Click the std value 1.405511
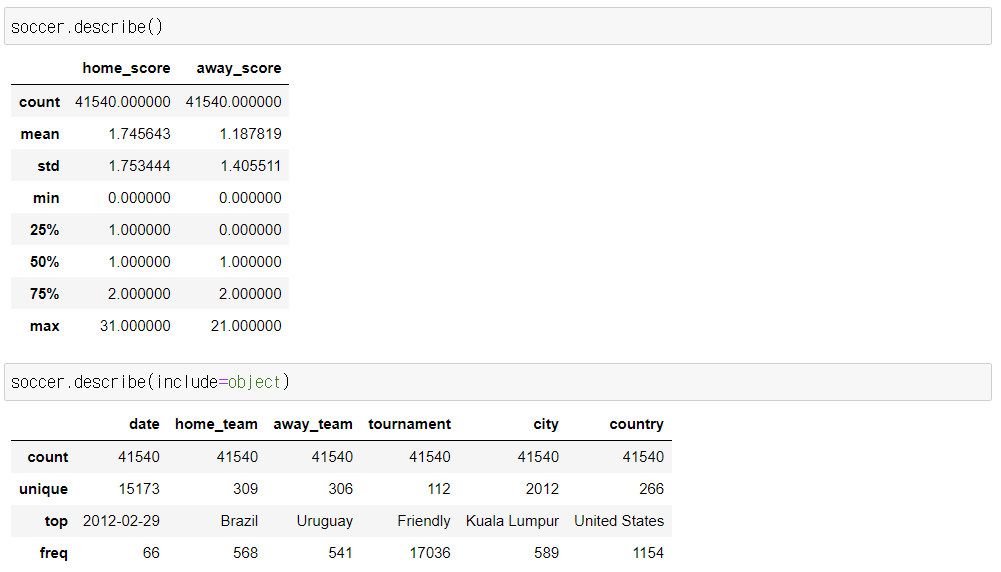 250,166
